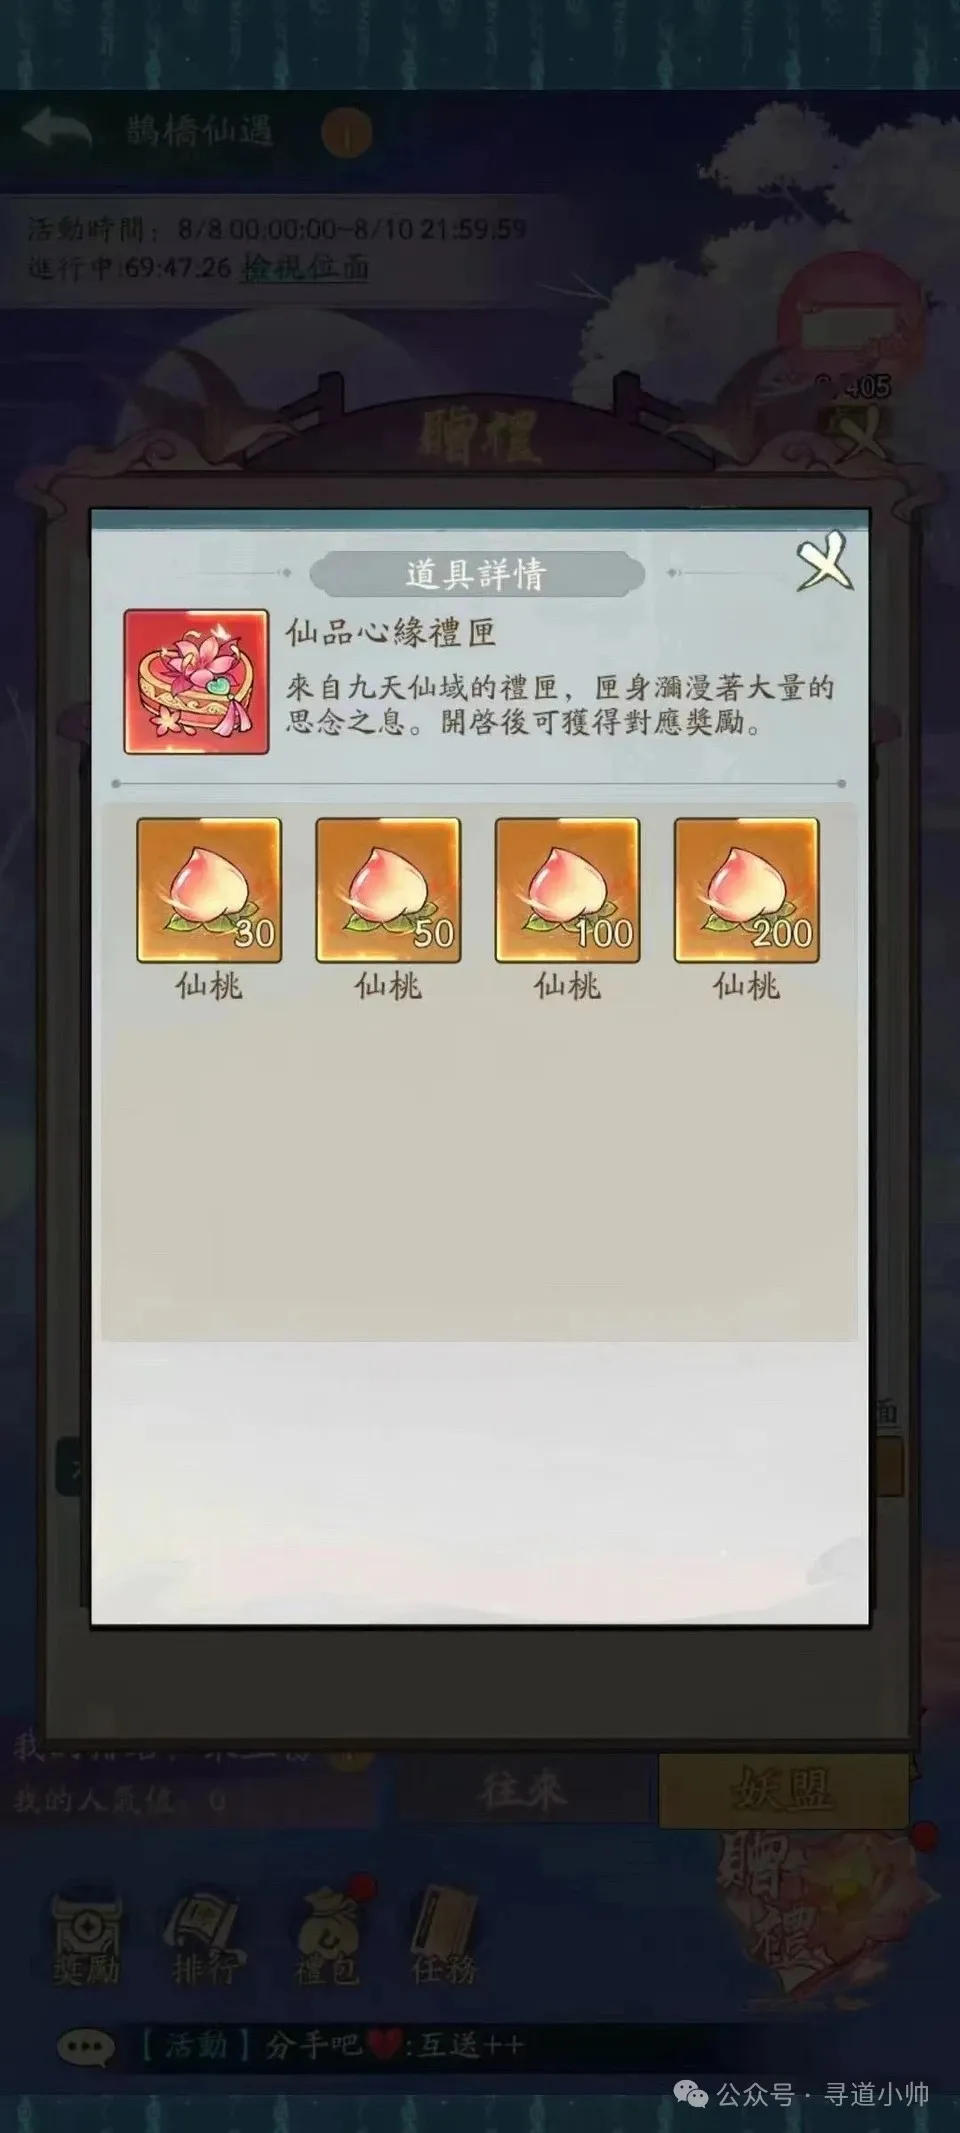Select the 仙桃 reward with quantity 50

tap(388, 890)
